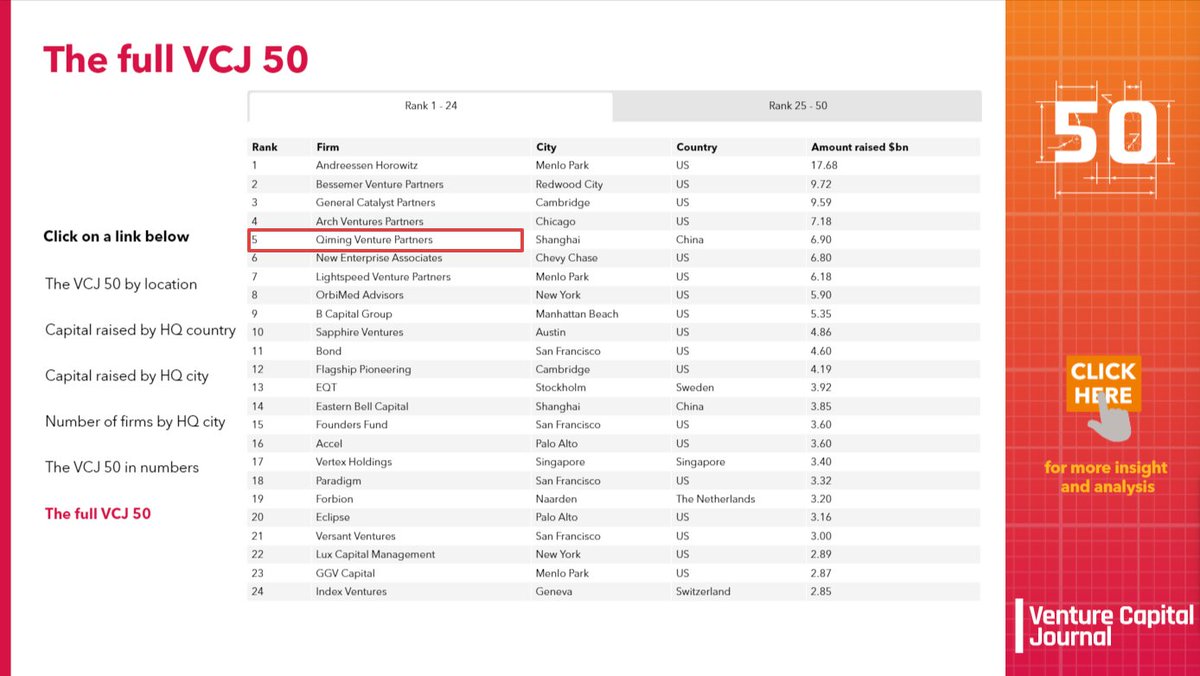Select Bond firm cell
Image resolution: width=1200 pixels, height=676 pixels.
[329, 351]
